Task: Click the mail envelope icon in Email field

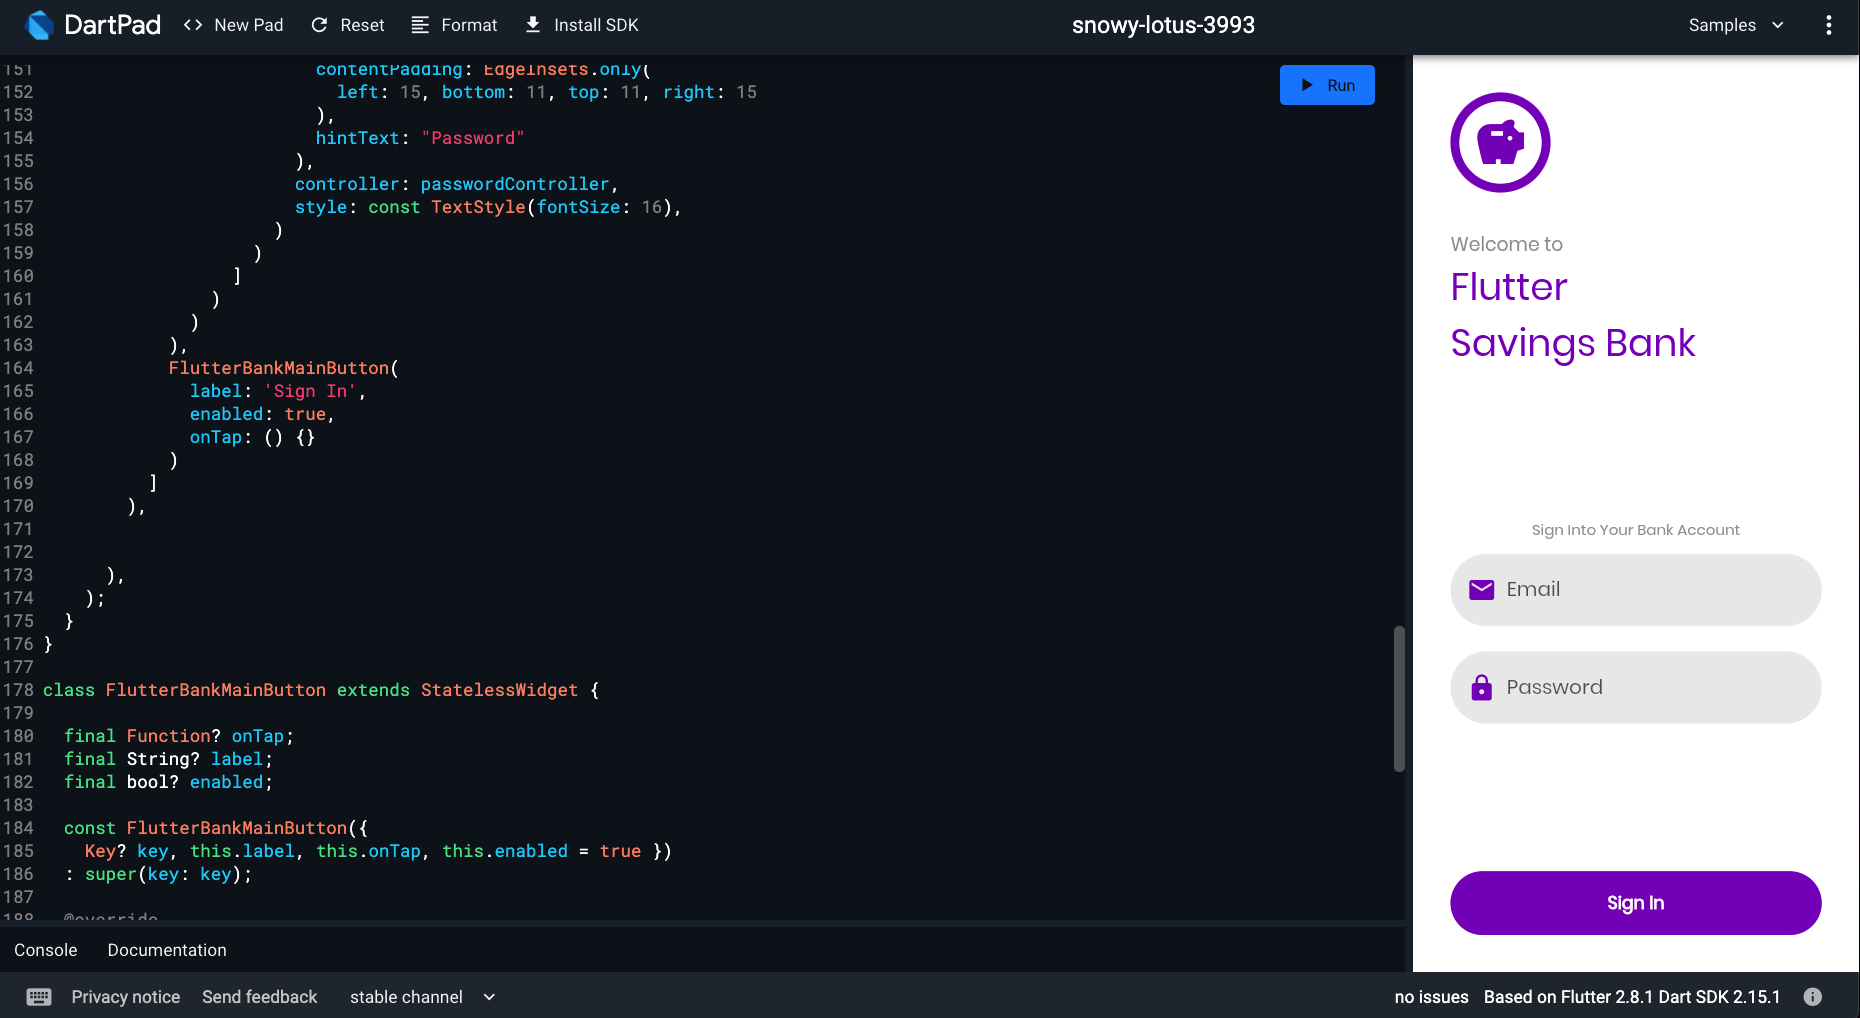Action: click(x=1481, y=590)
